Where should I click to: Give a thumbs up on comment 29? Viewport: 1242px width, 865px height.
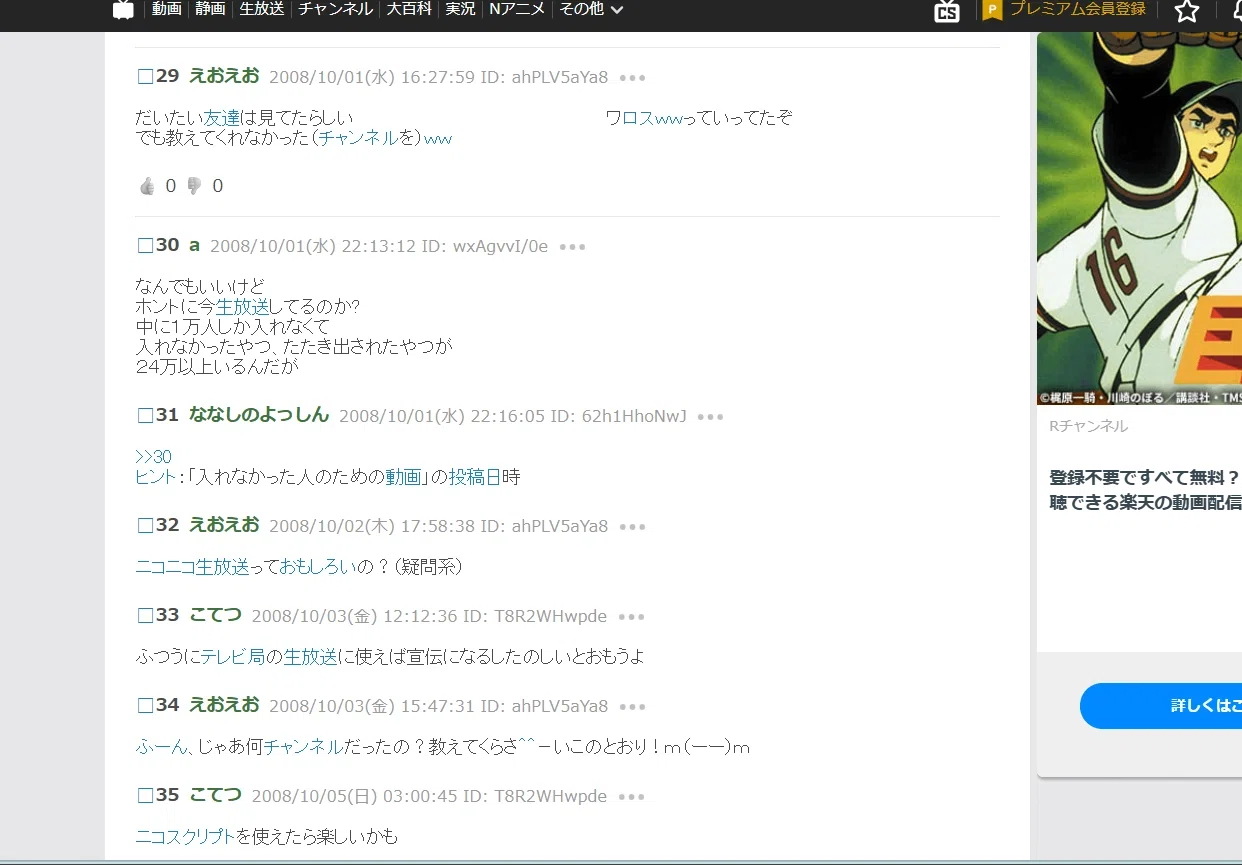coord(147,186)
